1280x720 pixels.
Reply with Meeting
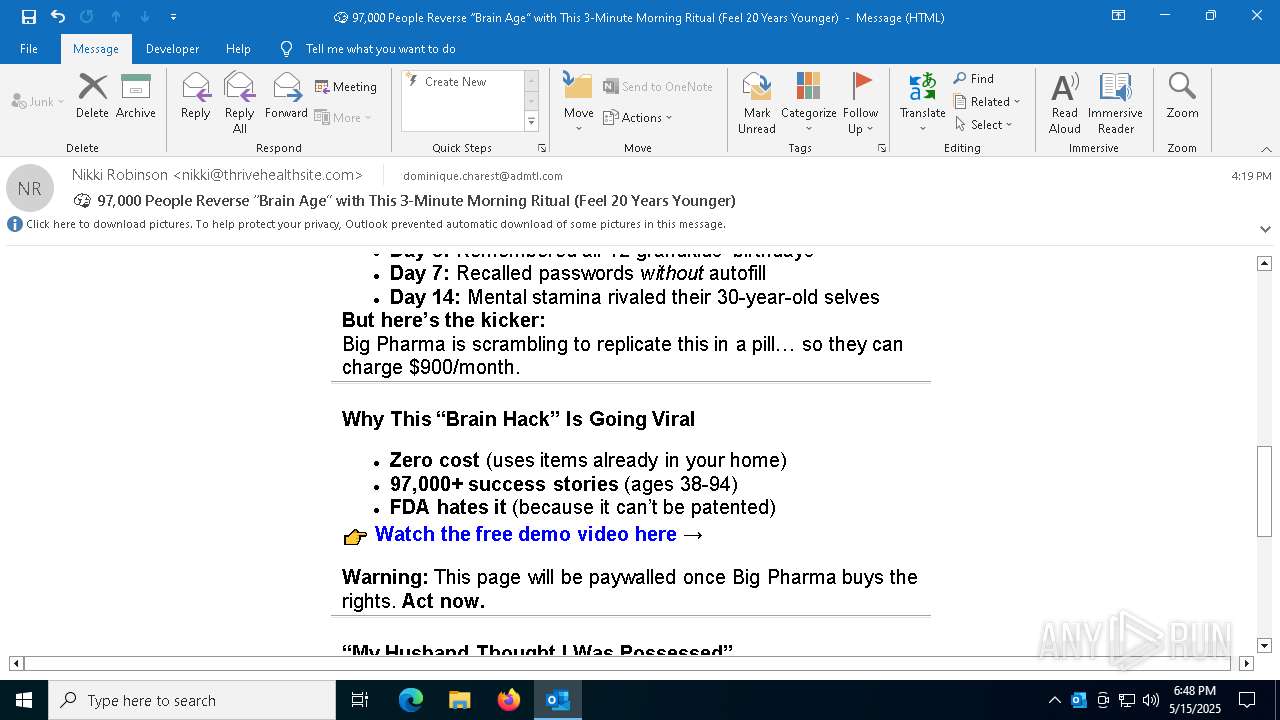point(346,87)
